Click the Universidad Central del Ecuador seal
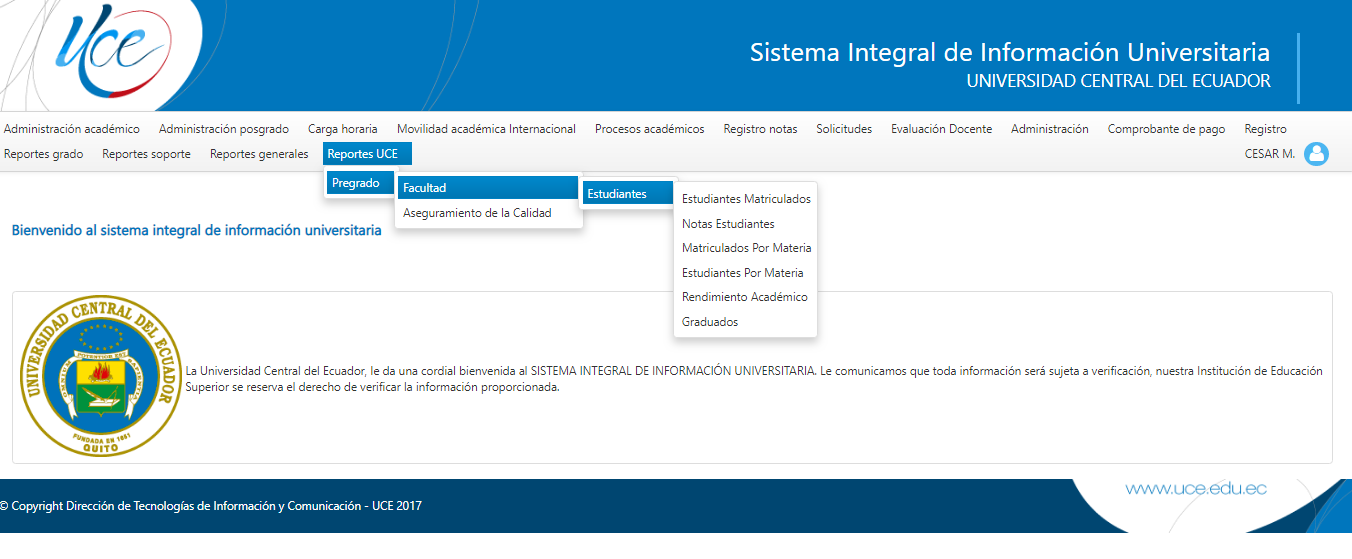Image resolution: width=1352 pixels, height=559 pixels. point(101,377)
